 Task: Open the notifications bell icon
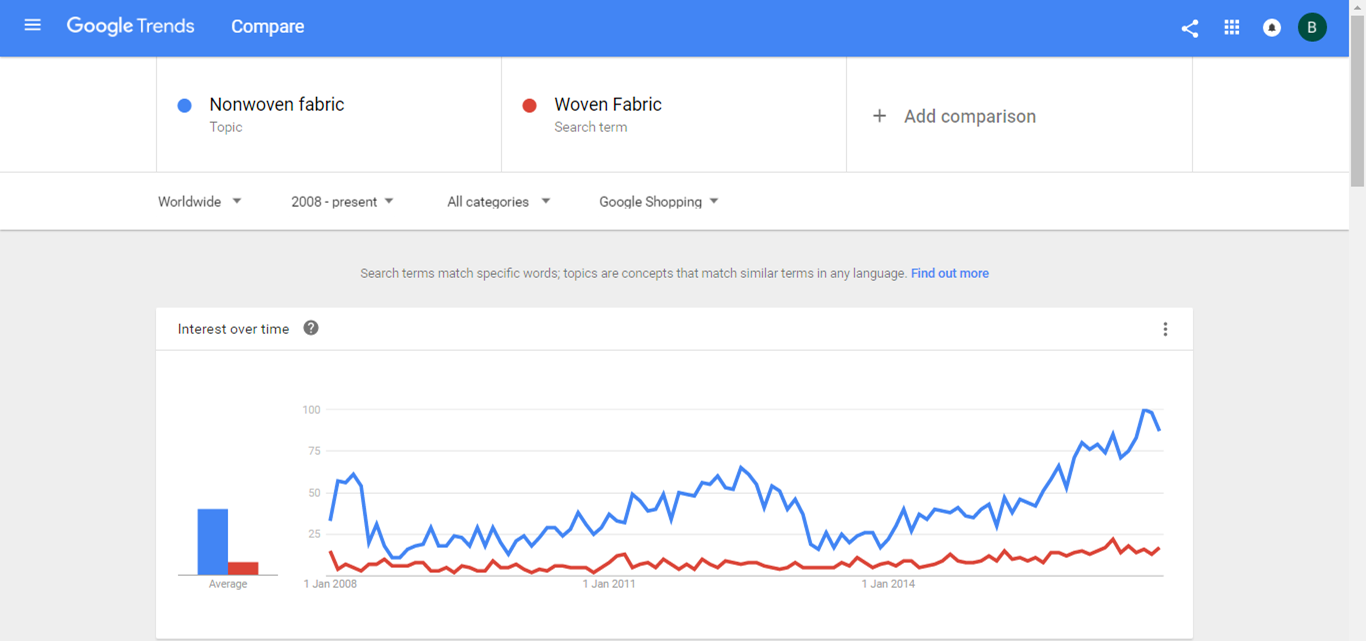click(1271, 28)
